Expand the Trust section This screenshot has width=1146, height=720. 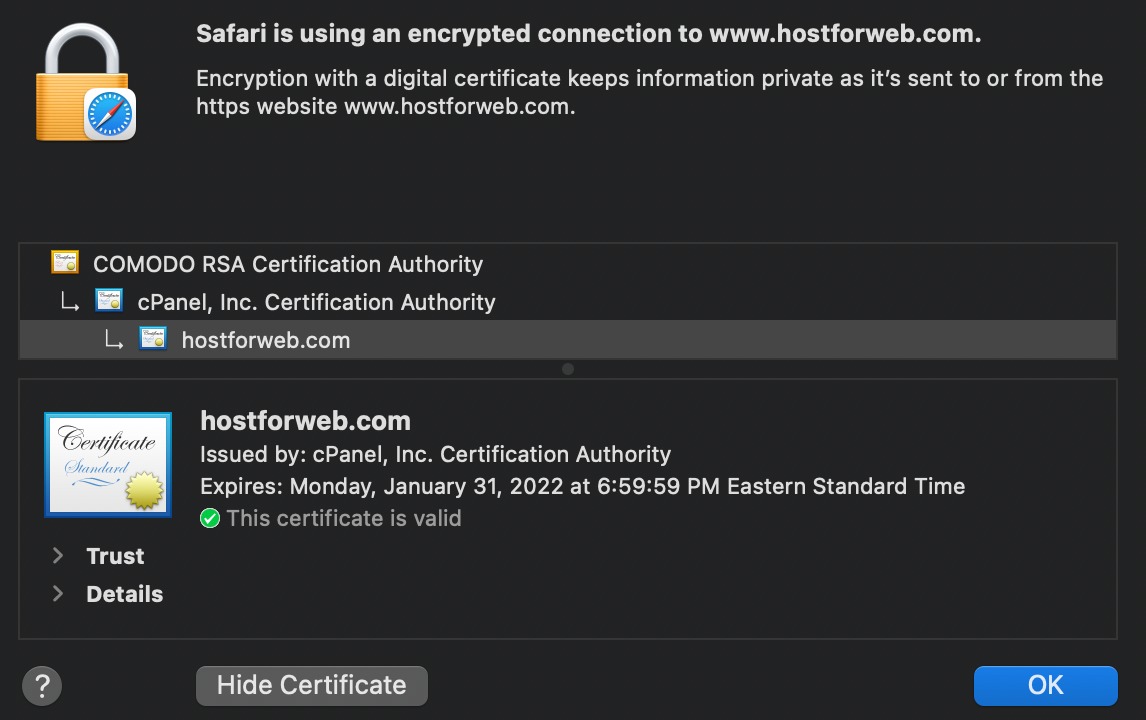pos(58,556)
